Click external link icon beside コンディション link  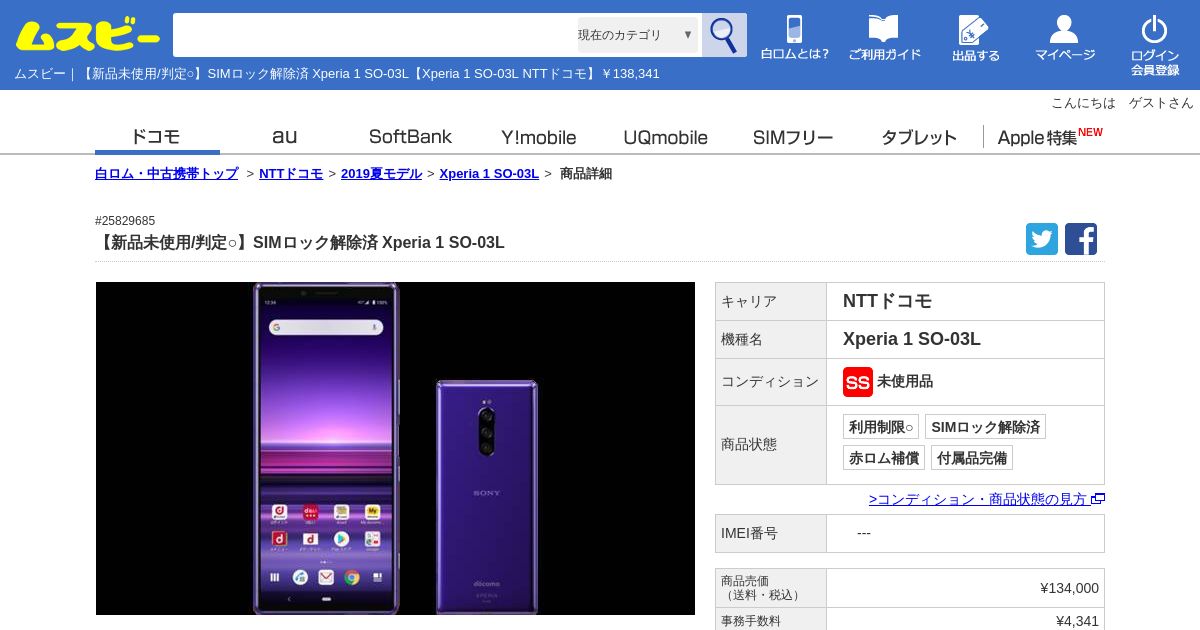click(1098, 499)
